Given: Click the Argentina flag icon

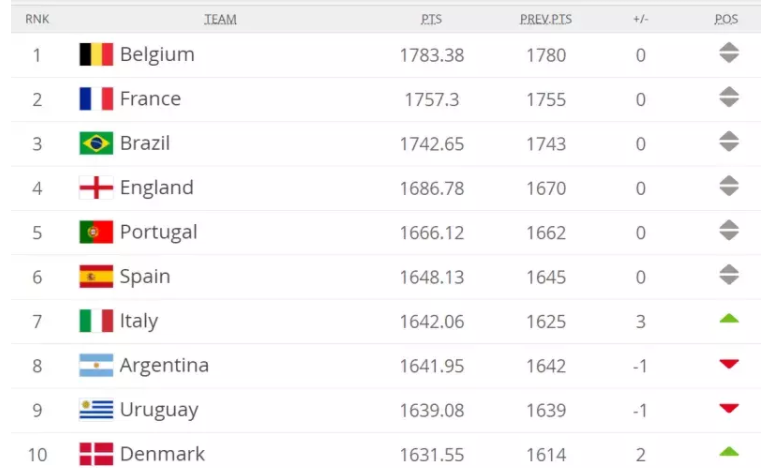Looking at the screenshot, I should [96, 365].
